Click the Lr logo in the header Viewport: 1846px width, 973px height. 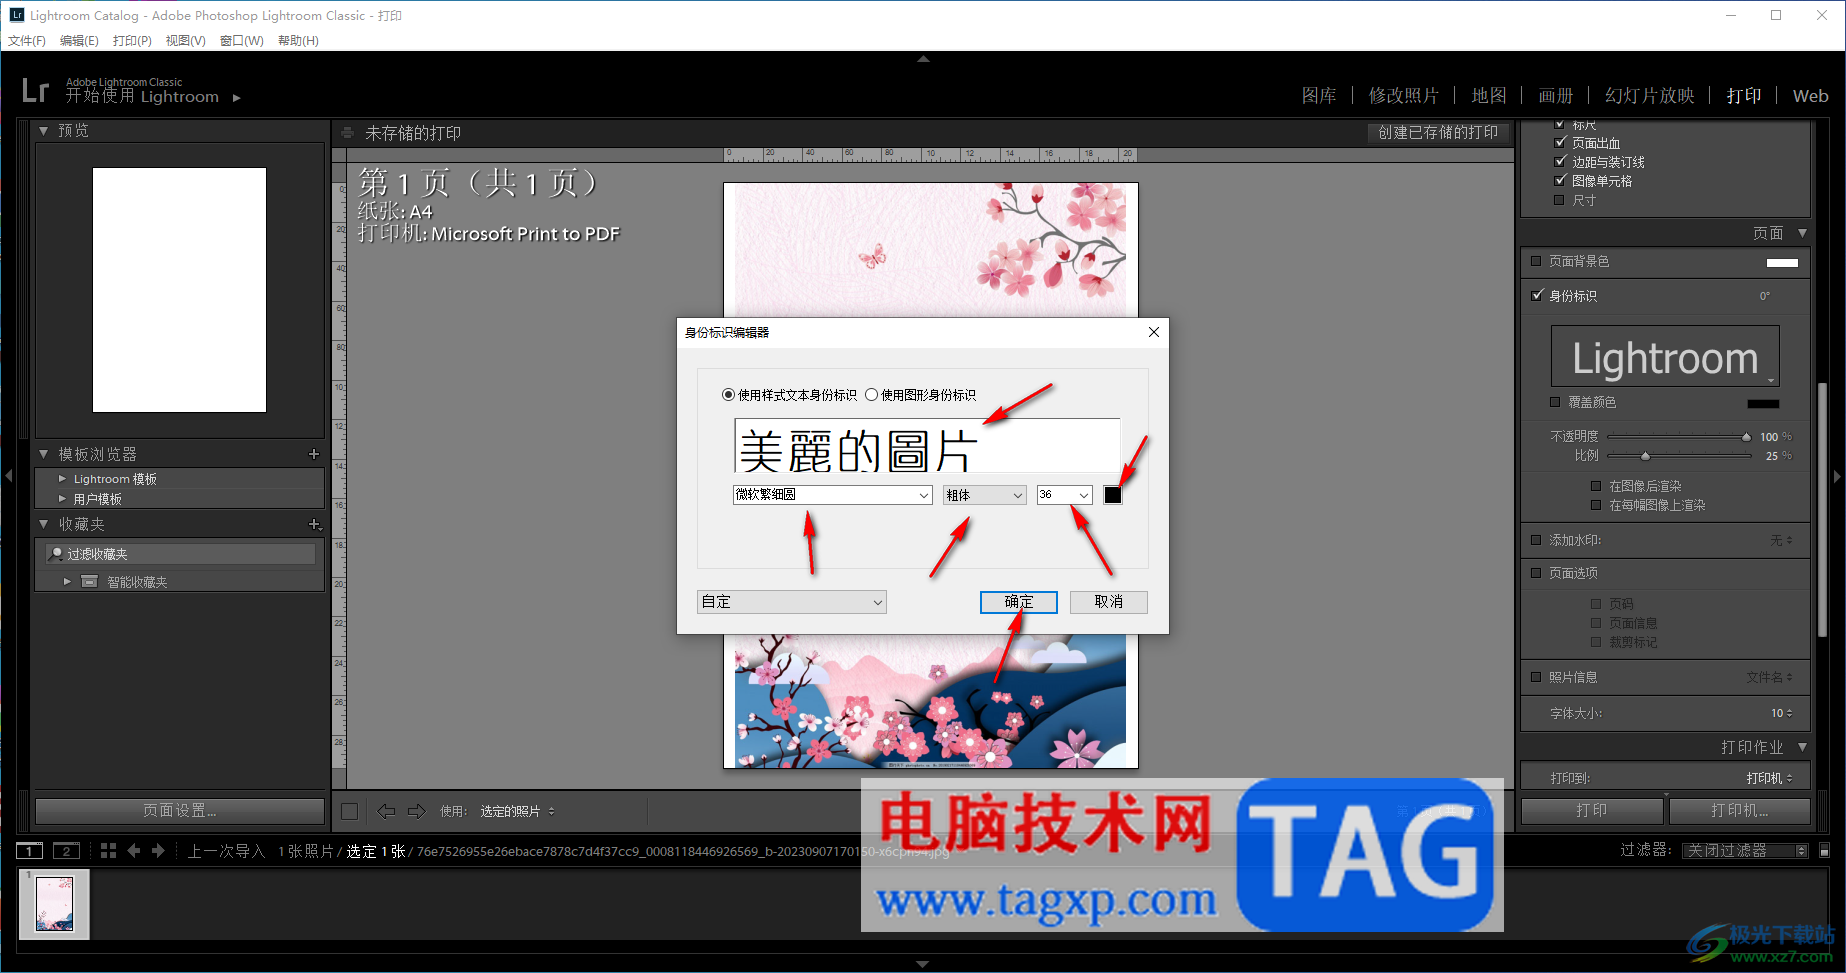(35, 91)
